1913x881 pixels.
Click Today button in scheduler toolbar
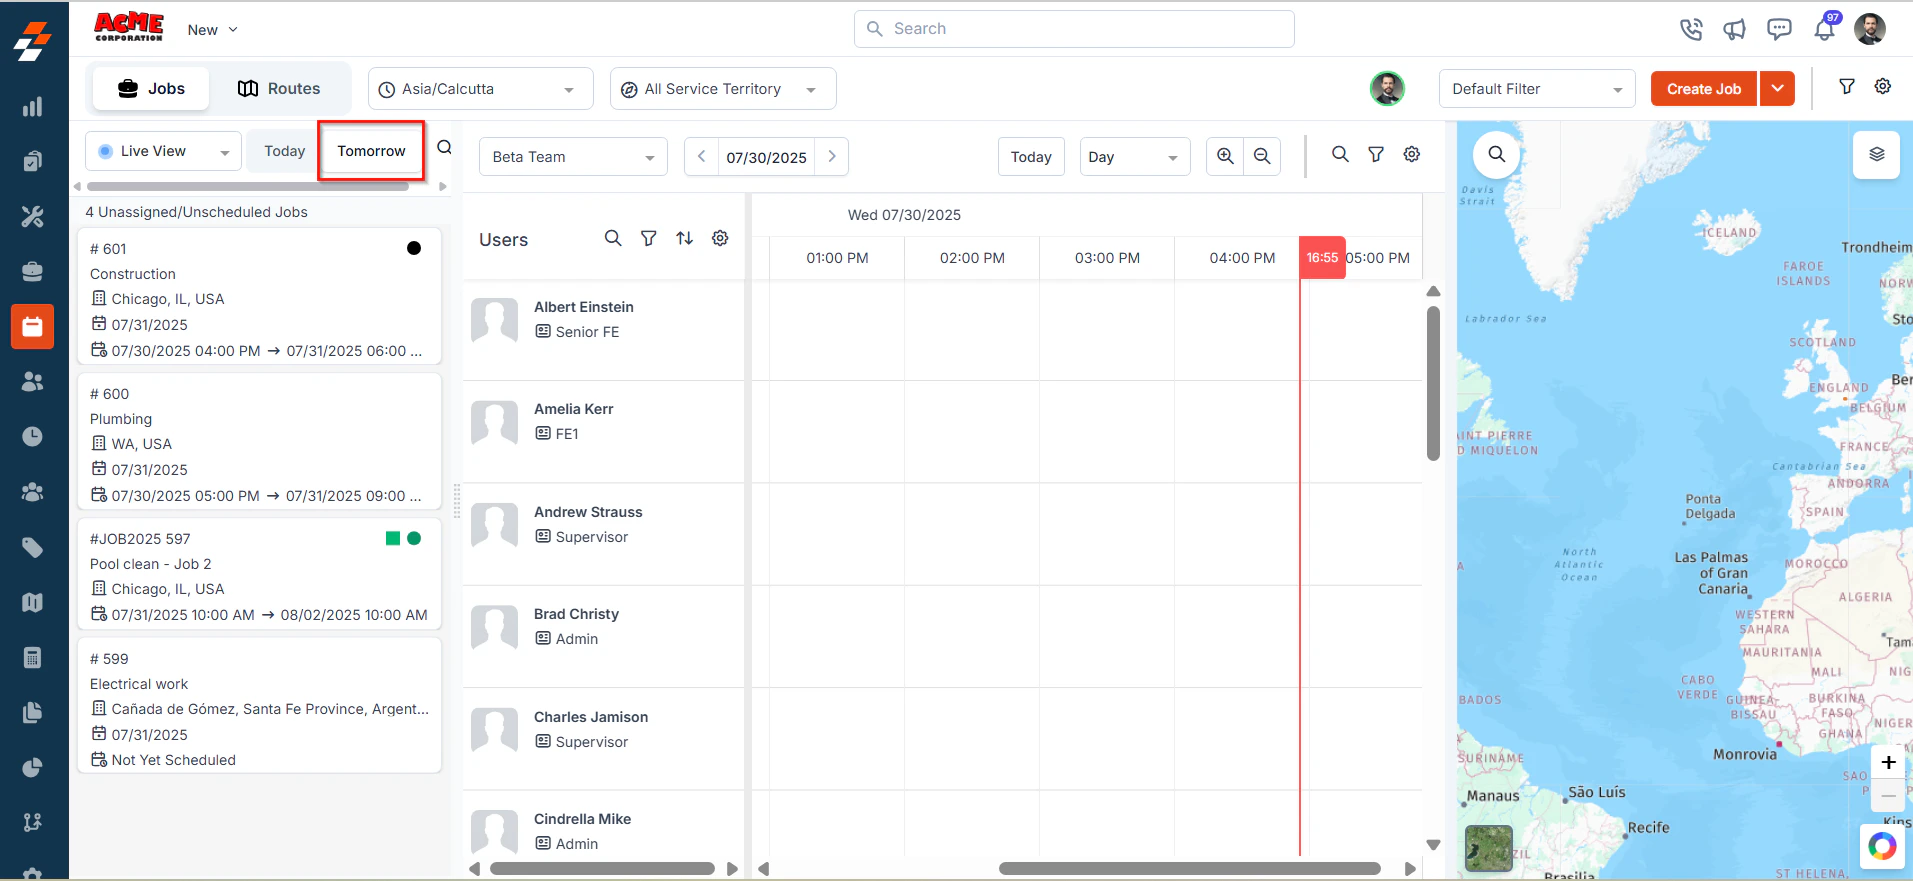(x=1031, y=157)
